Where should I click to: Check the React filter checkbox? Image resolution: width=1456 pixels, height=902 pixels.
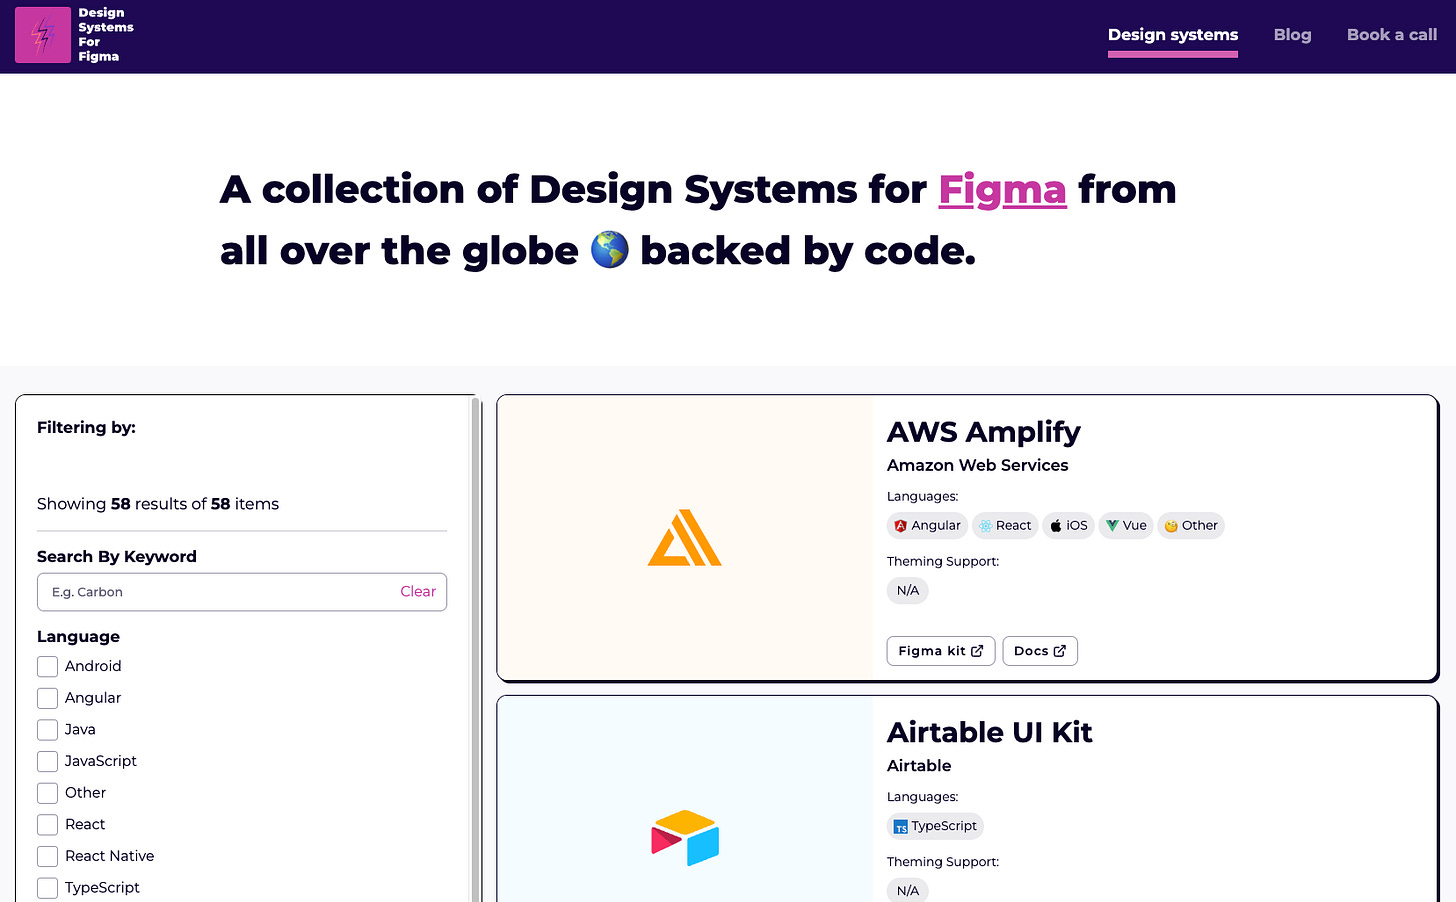coord(47,825)
